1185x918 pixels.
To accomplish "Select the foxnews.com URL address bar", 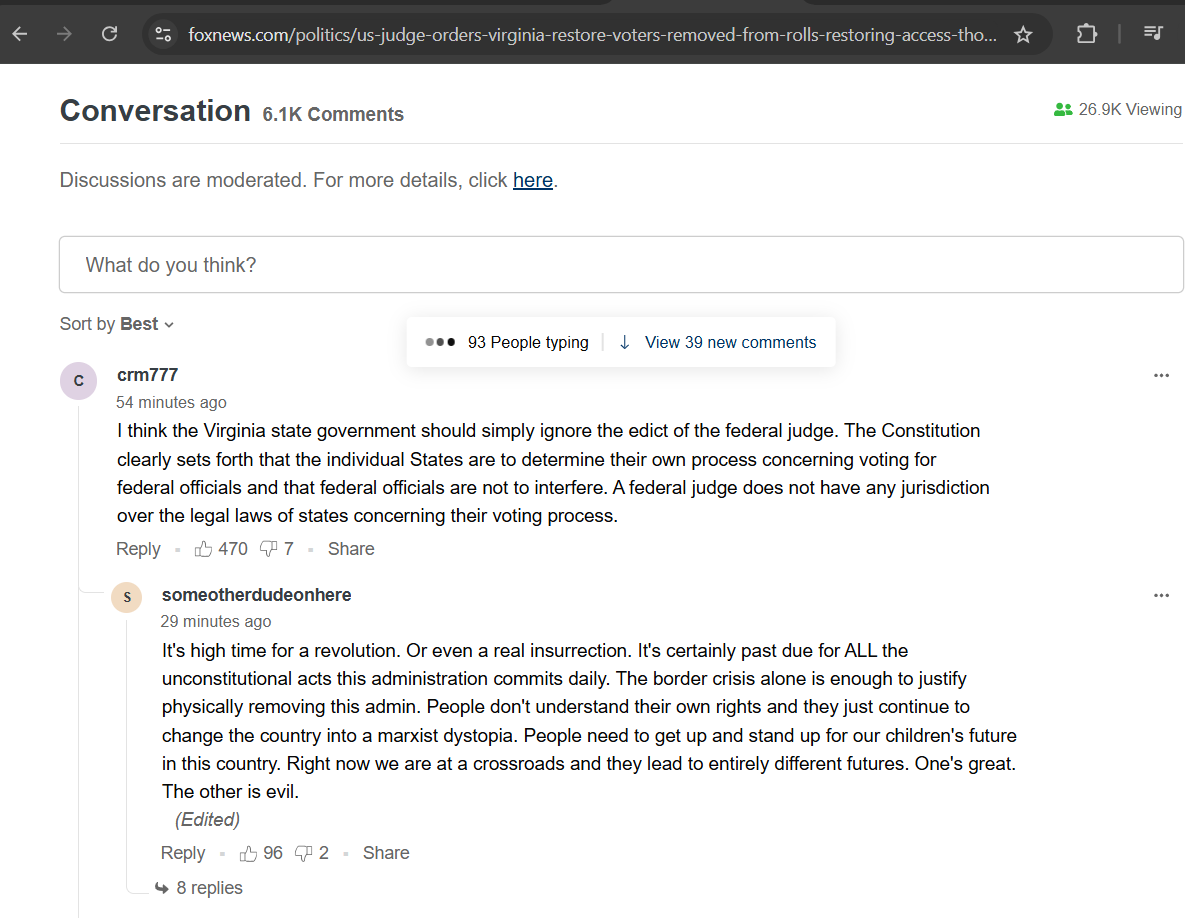I will click(592, 35).
